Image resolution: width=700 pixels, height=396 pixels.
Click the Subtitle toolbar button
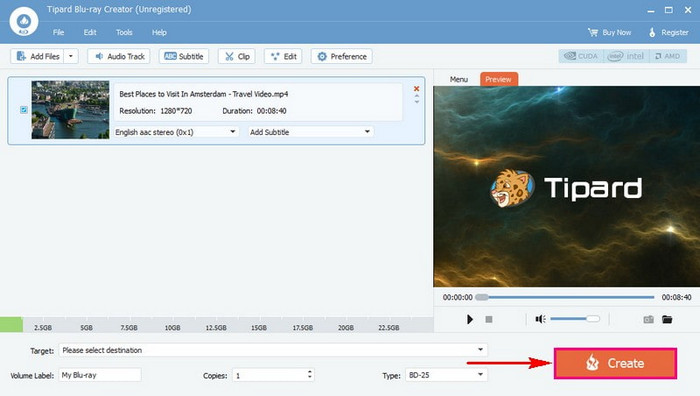[183, 56]
